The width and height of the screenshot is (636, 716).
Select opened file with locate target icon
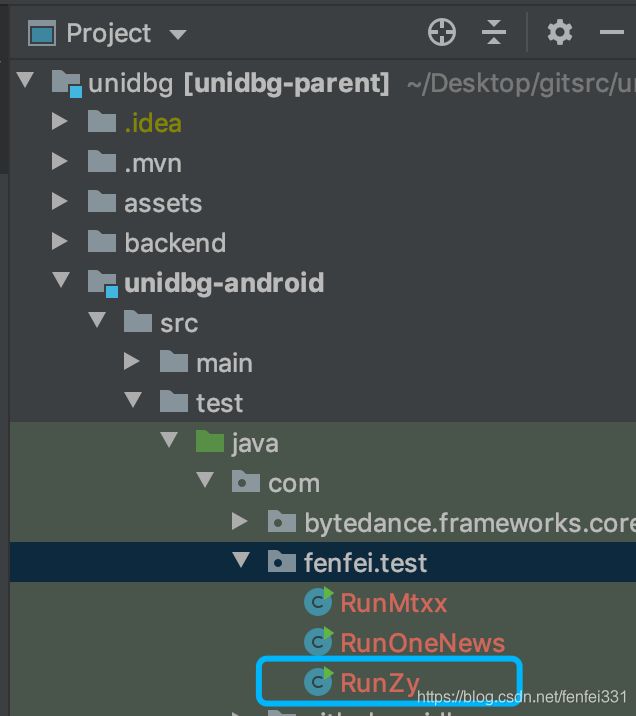[442, 32]
